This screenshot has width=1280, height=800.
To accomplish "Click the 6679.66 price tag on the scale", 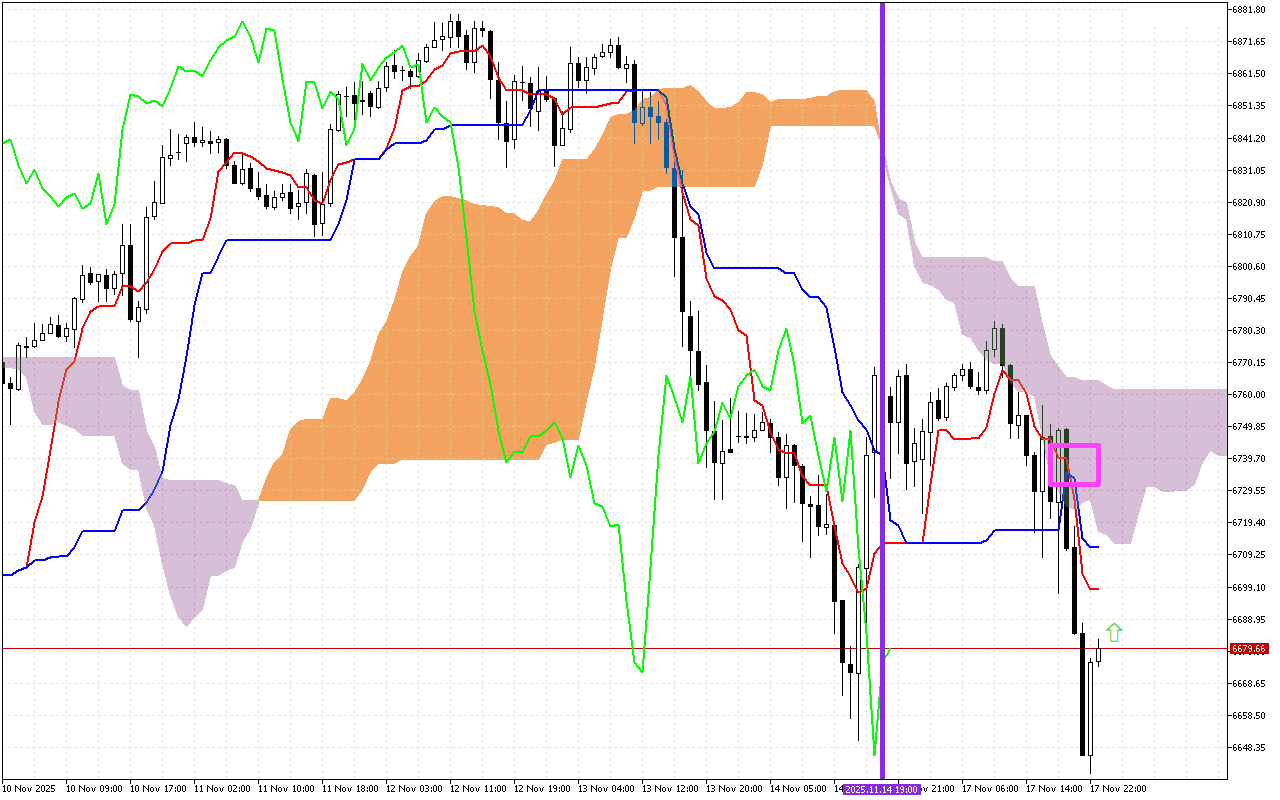I will click(x=1249, y=648).
